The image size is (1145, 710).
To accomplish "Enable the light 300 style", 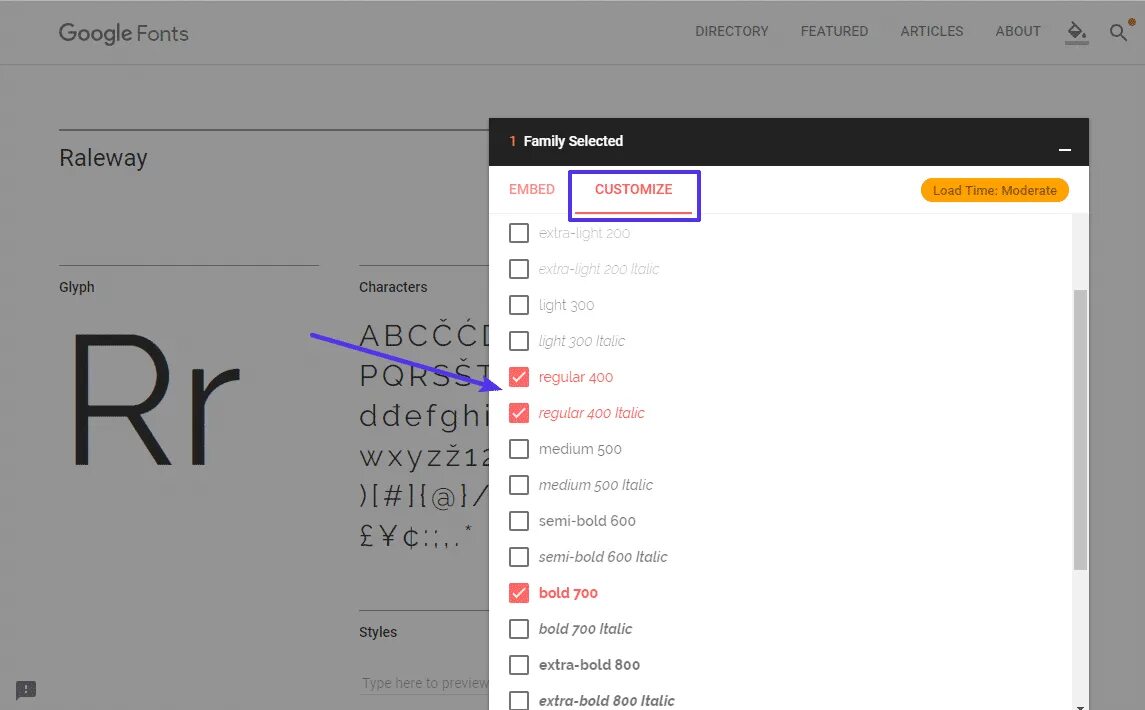I will [518, 305].
